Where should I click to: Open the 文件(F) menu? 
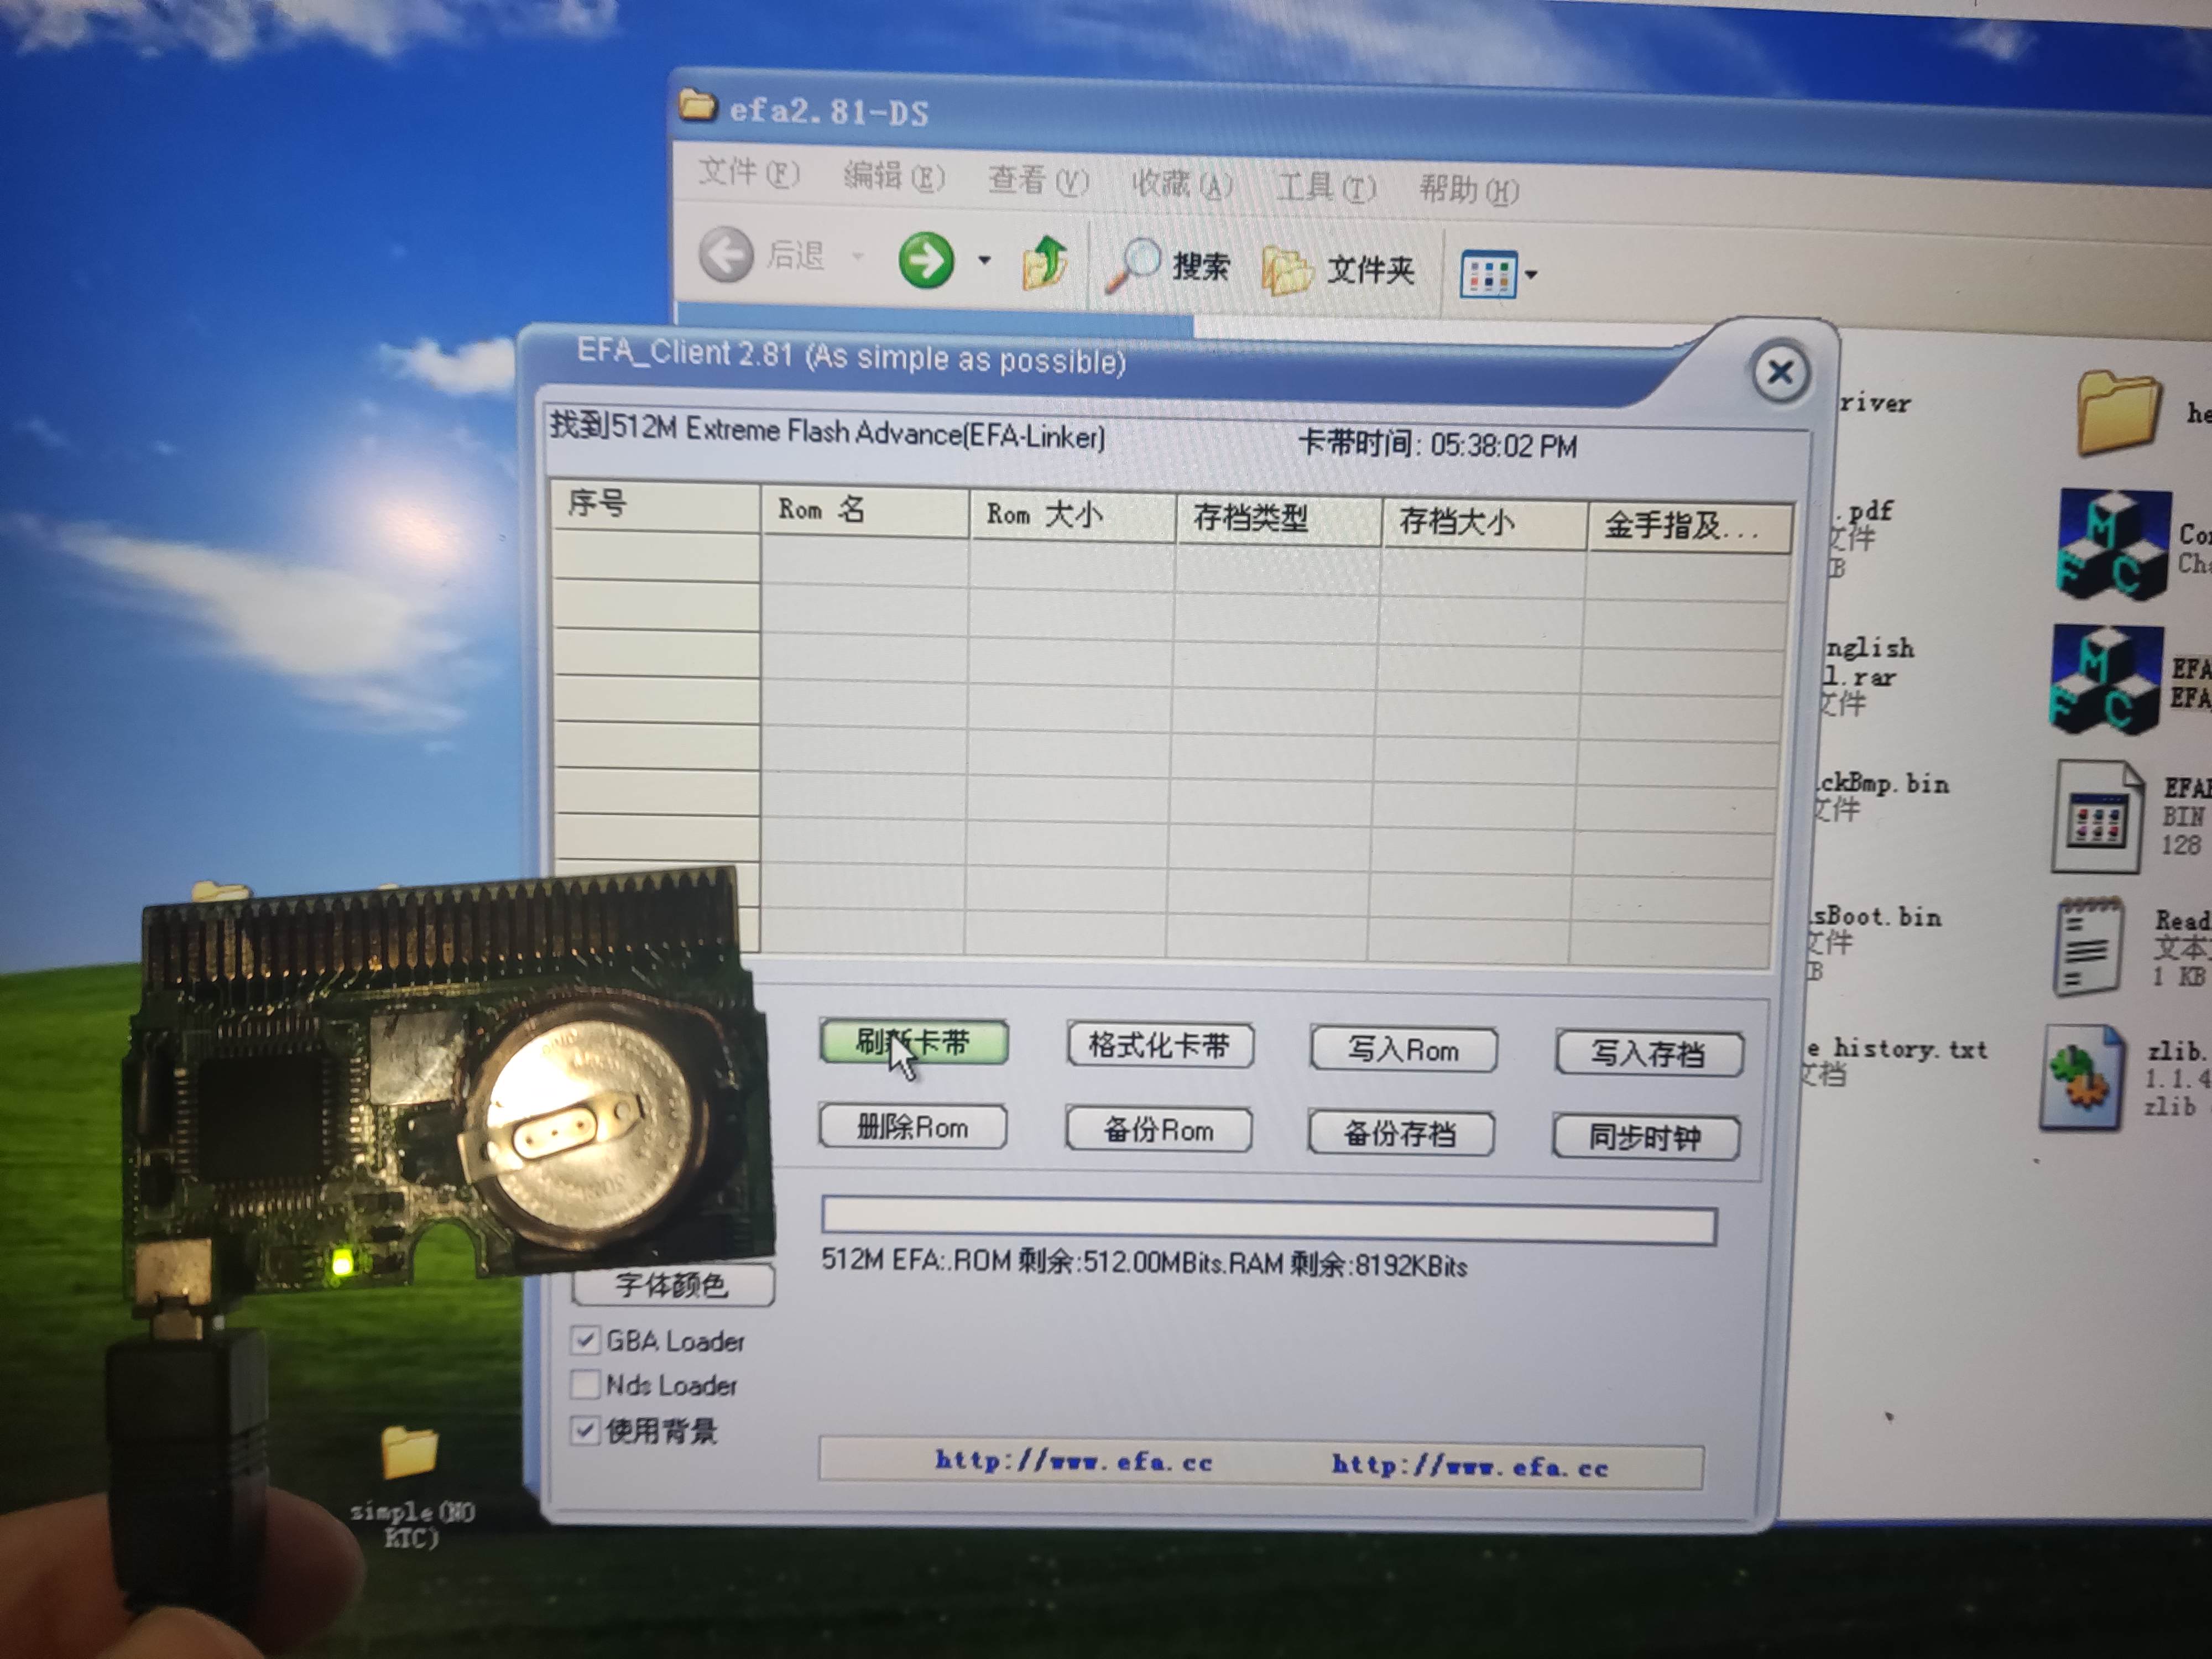click(x=748, y=173)
